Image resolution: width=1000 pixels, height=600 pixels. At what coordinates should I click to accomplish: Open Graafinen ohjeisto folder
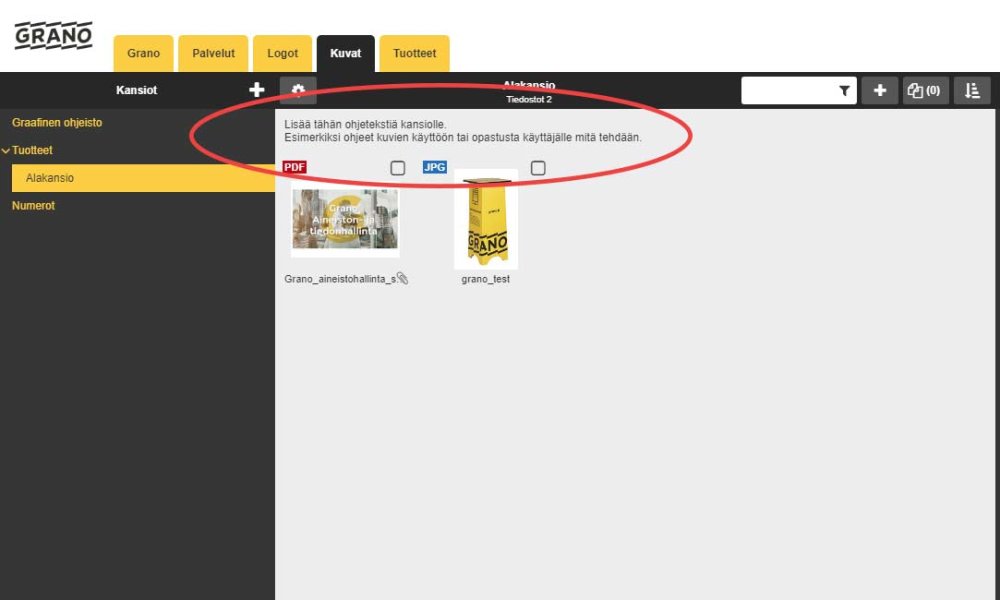pyautogui.click(x=57, y=122)
